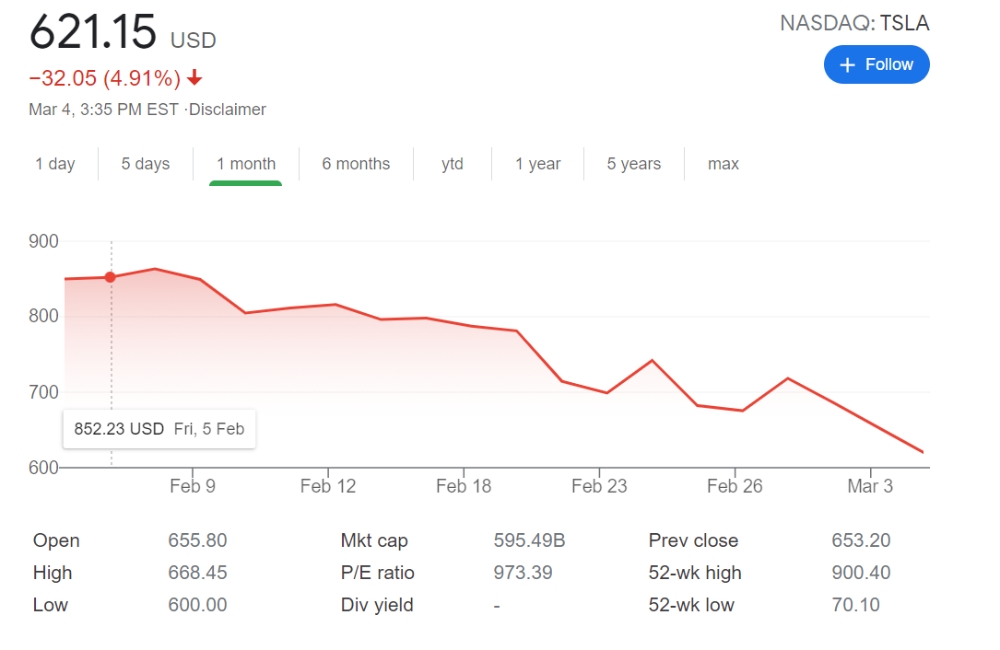1000x650 pixels.
Task: Click the 900 y-axis label
Action: (43, 241)
